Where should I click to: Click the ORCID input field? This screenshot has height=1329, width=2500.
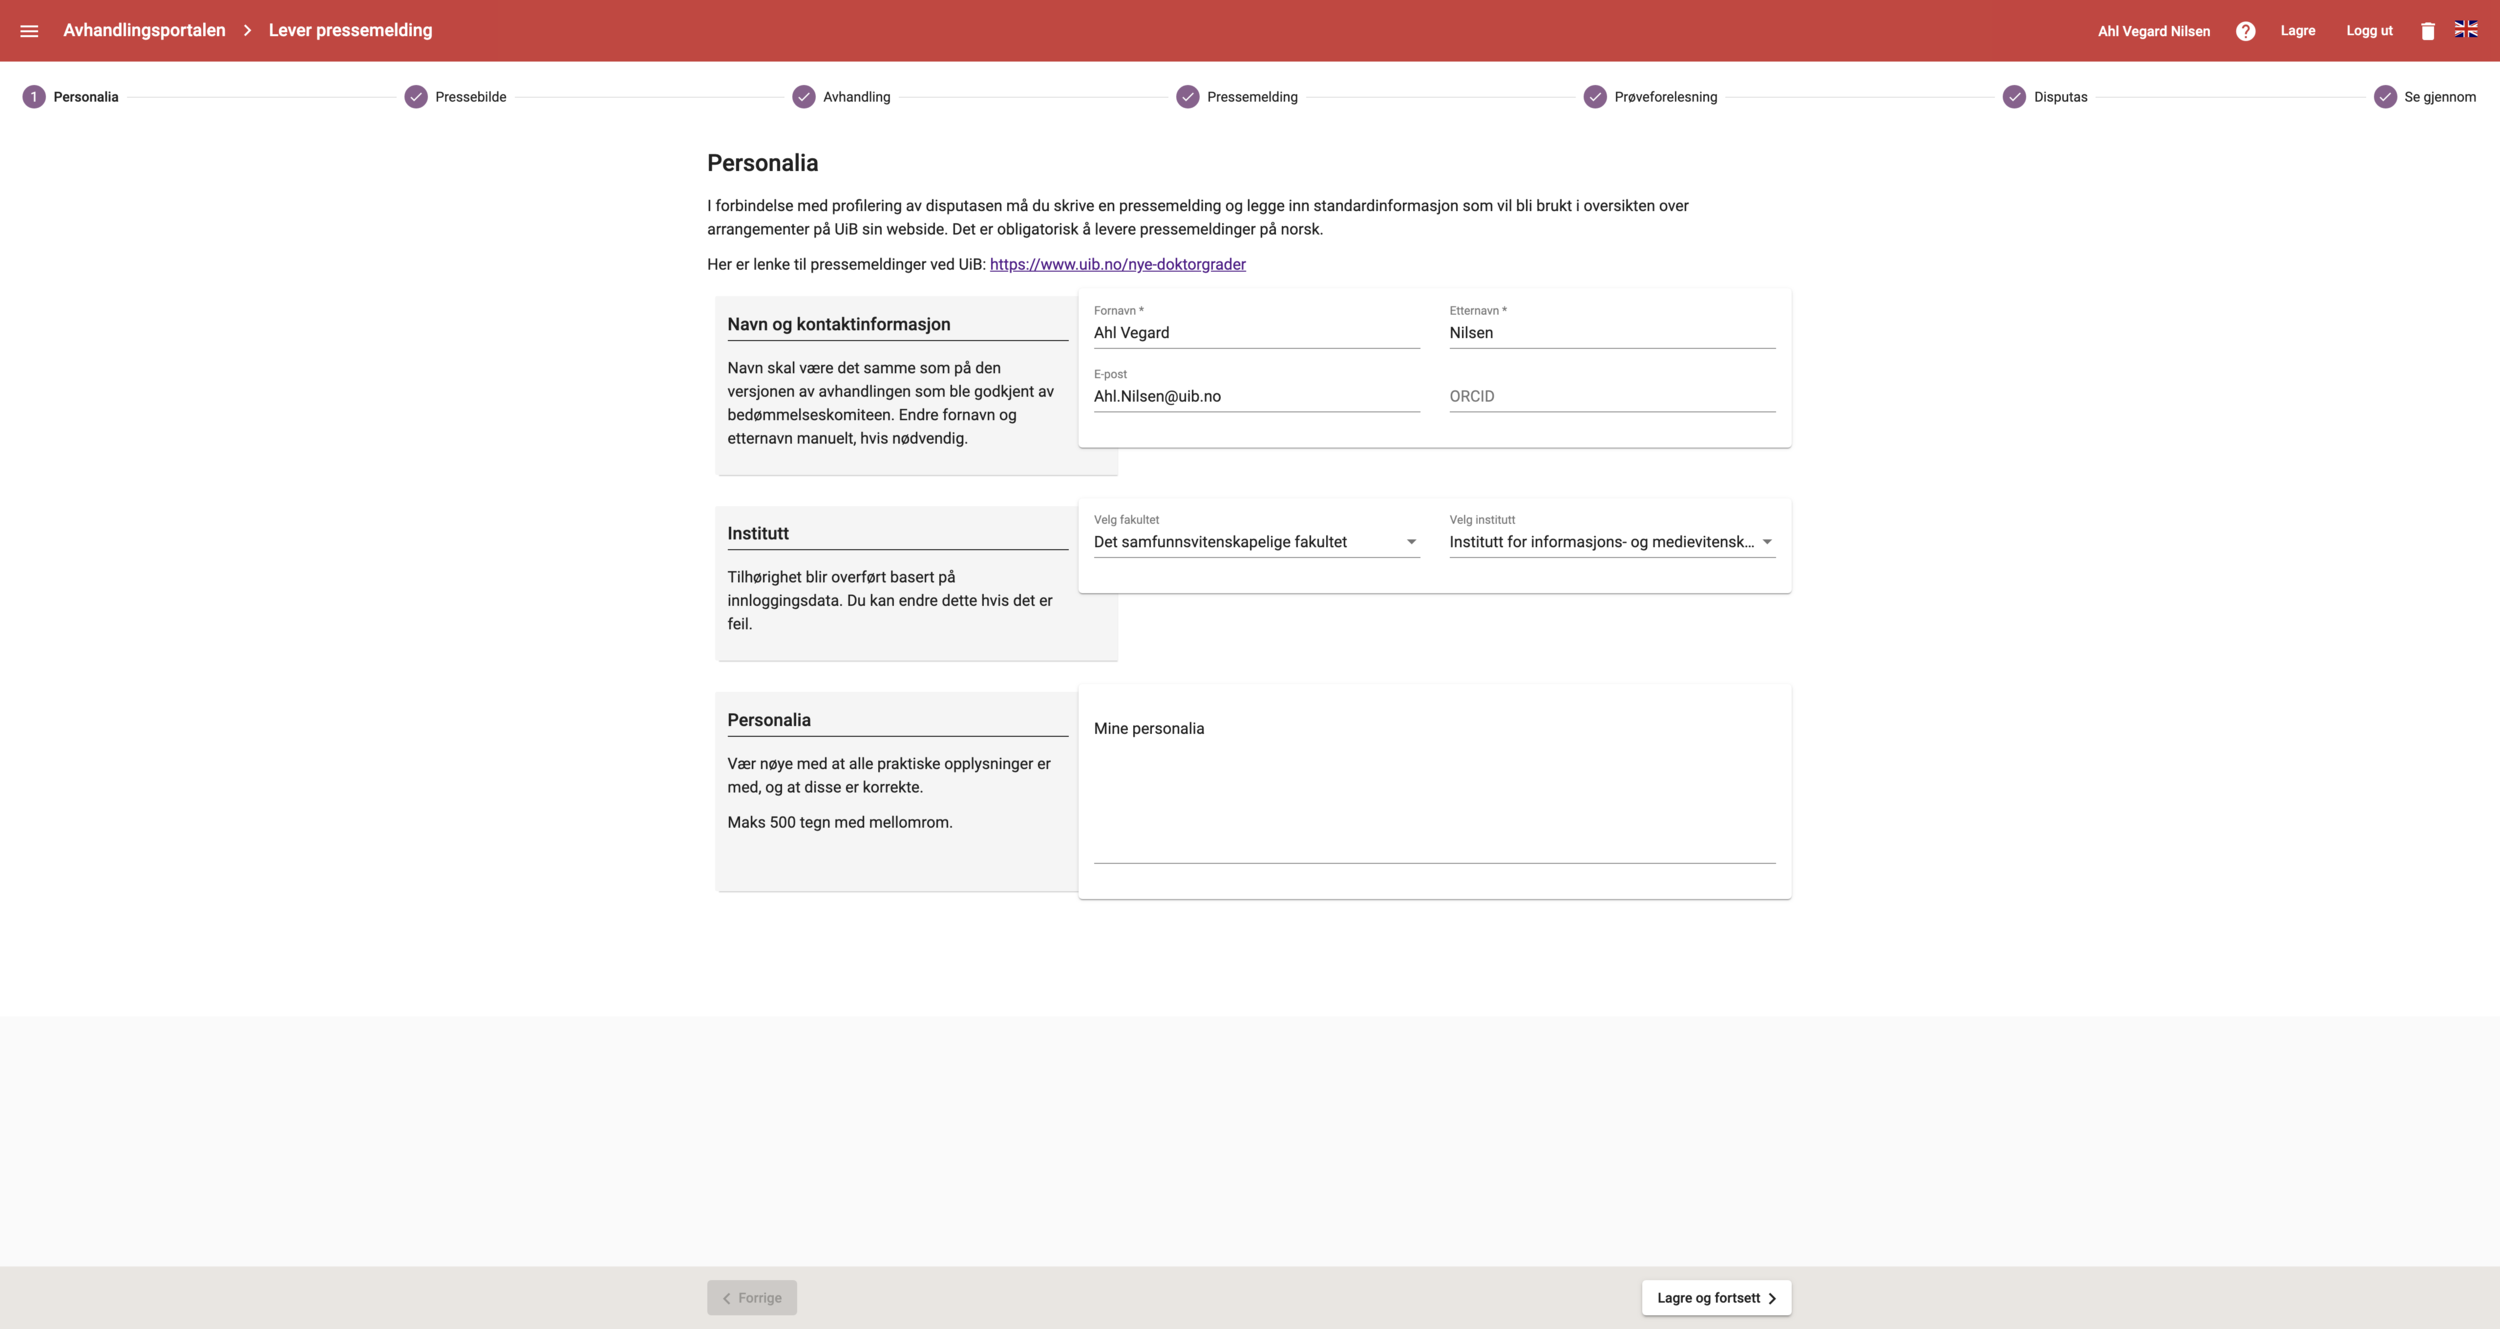(x=1611, y=396)
